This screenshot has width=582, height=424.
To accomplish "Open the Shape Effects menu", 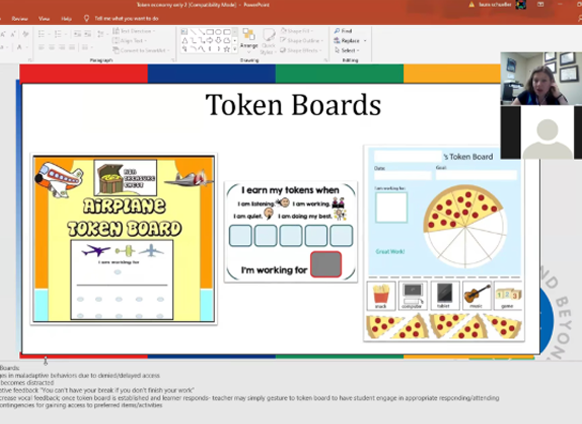I will [301, 50].
